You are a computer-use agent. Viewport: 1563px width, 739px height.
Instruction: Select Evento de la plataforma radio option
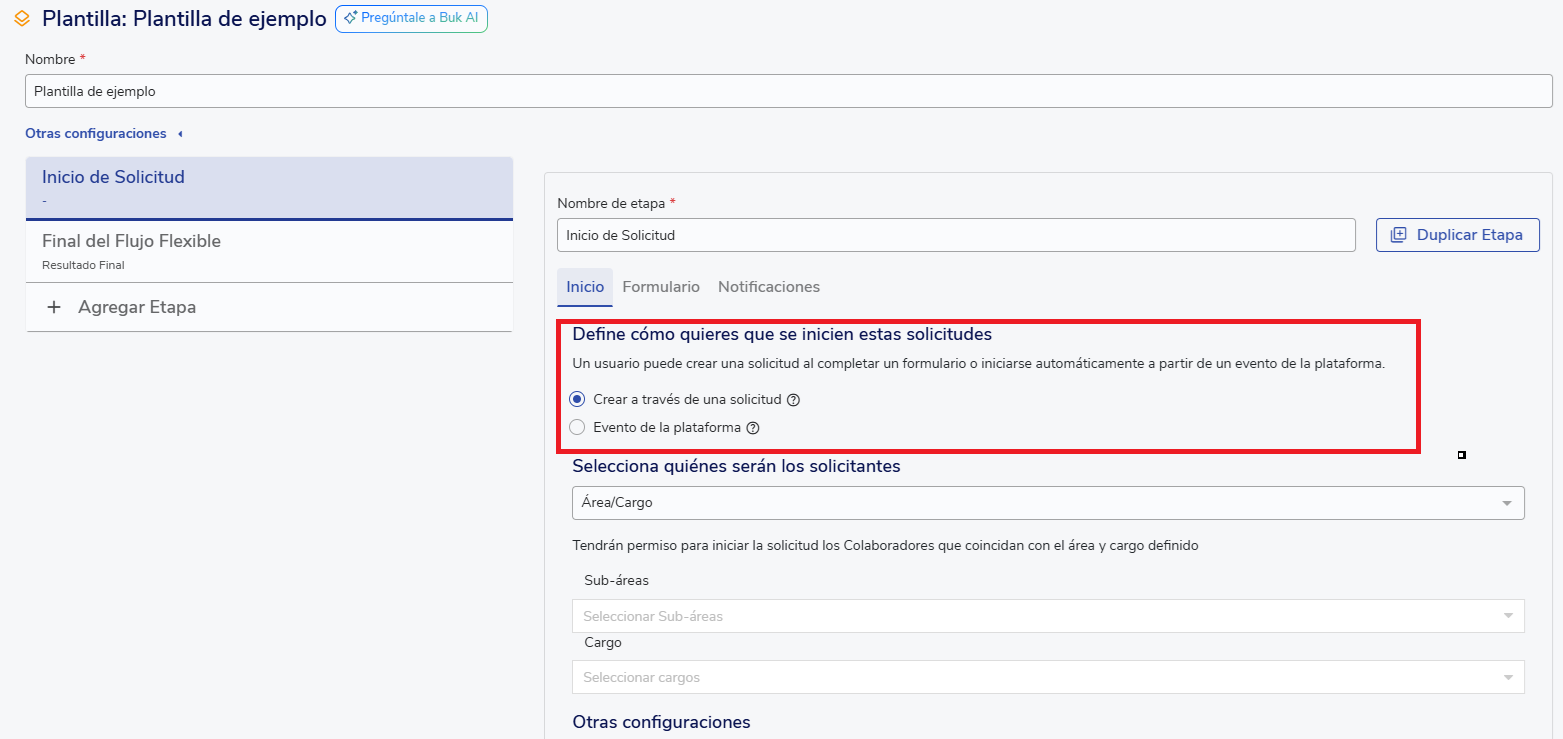click(x=577, y=427)
